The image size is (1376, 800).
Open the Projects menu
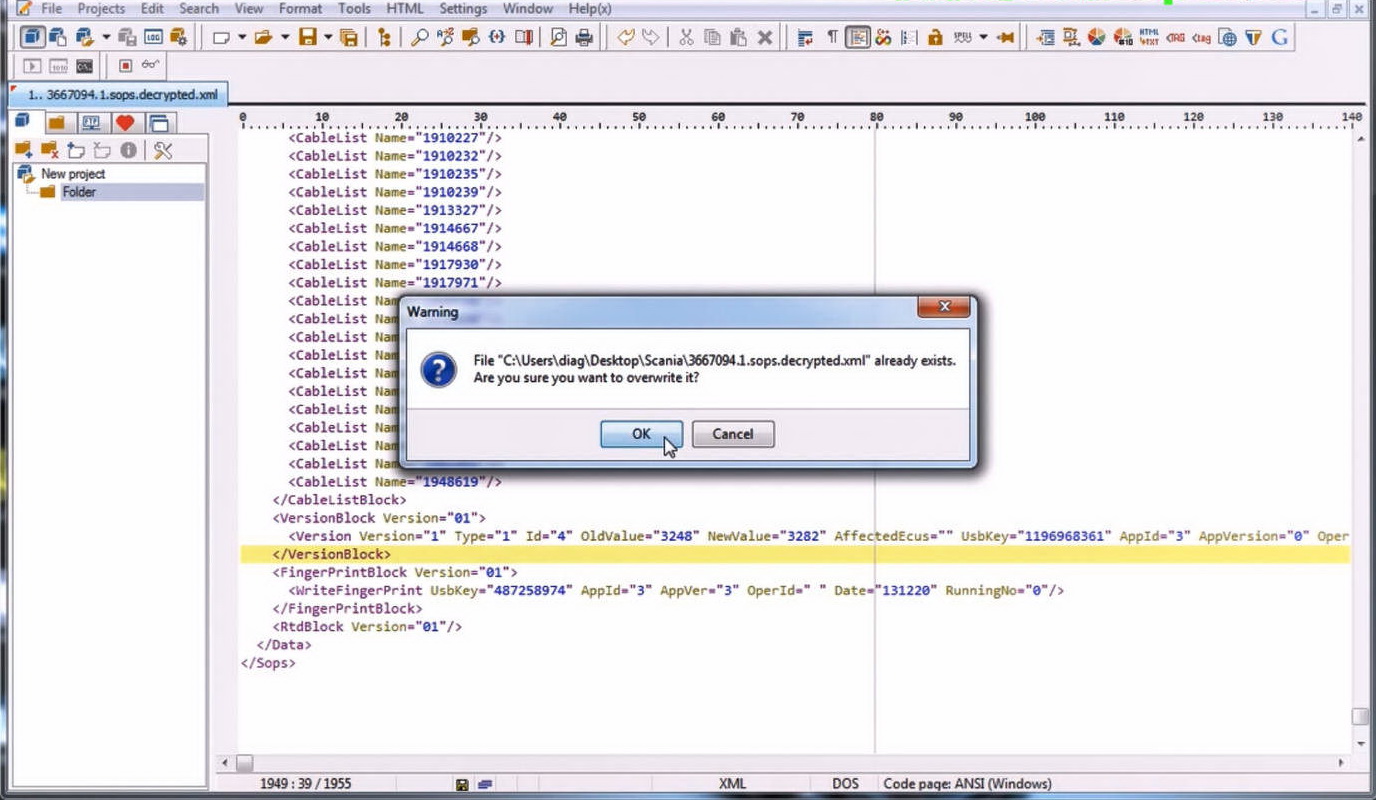pyautogui.click(x=101, y=8)
